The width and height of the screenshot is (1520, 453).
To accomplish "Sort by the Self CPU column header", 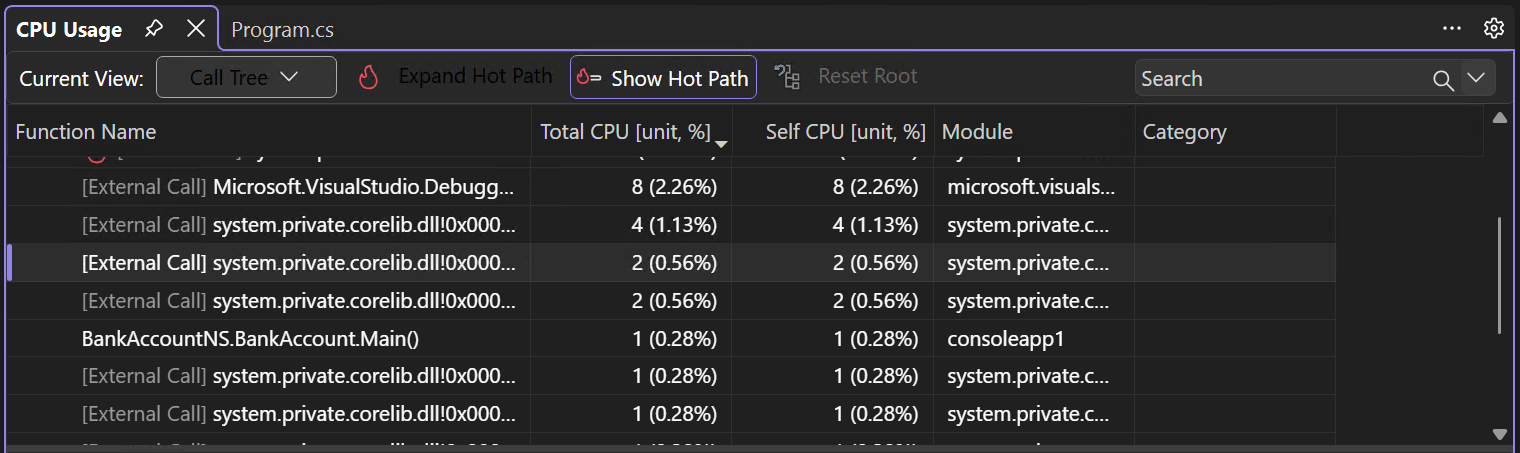I will [844, 132].
